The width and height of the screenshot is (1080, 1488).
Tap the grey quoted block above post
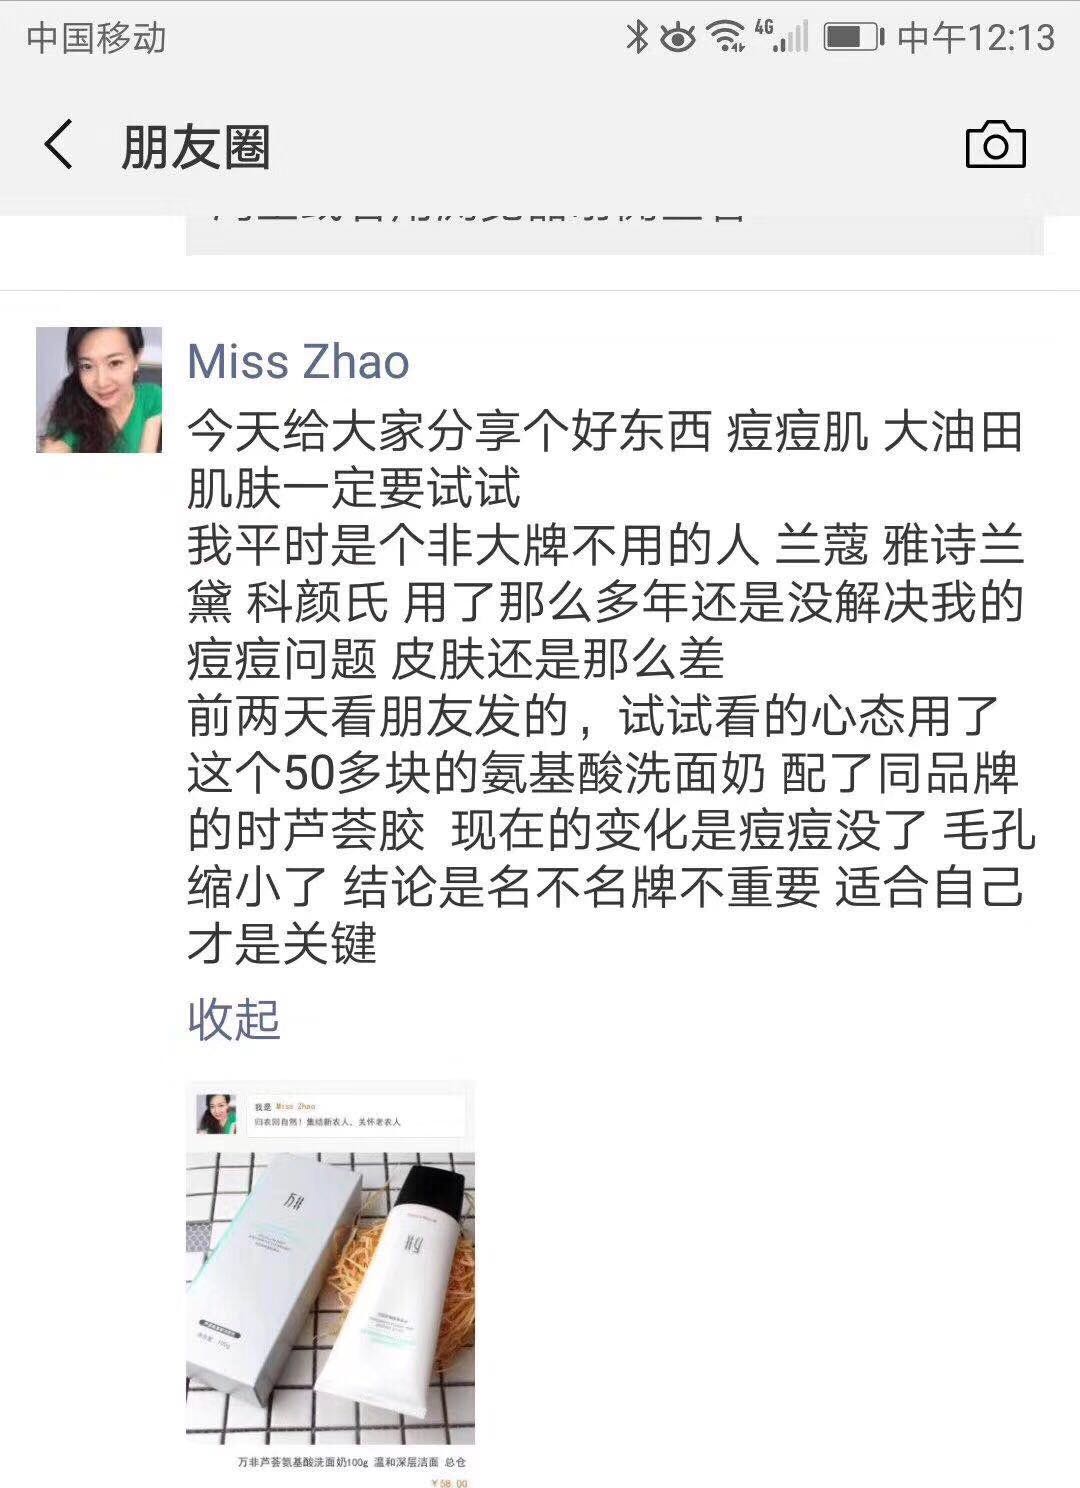(615, 232)
